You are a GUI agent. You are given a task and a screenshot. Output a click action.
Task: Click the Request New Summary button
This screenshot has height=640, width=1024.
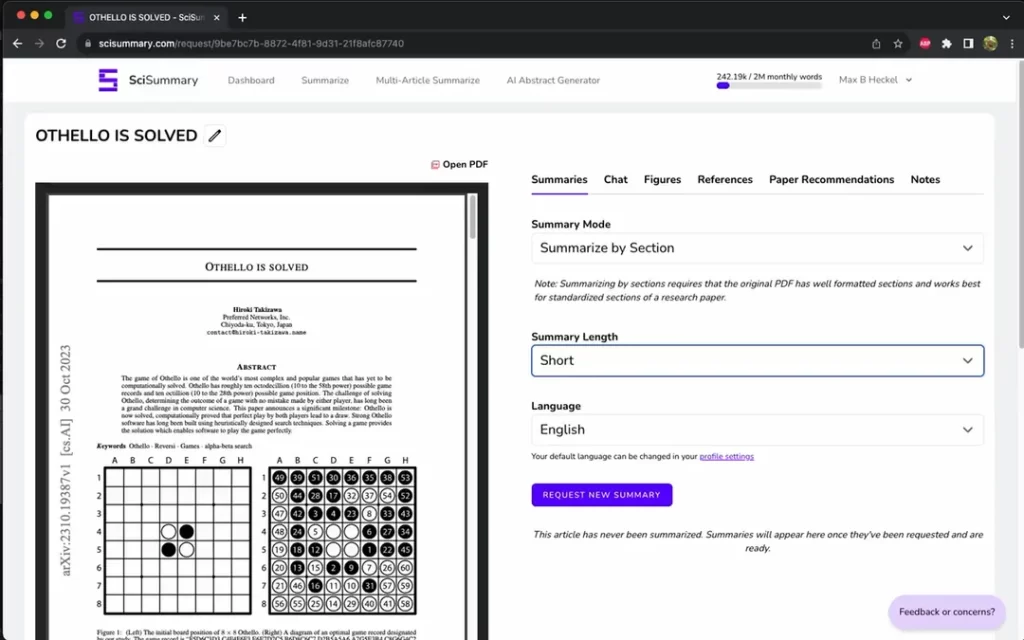coord(601,494)
